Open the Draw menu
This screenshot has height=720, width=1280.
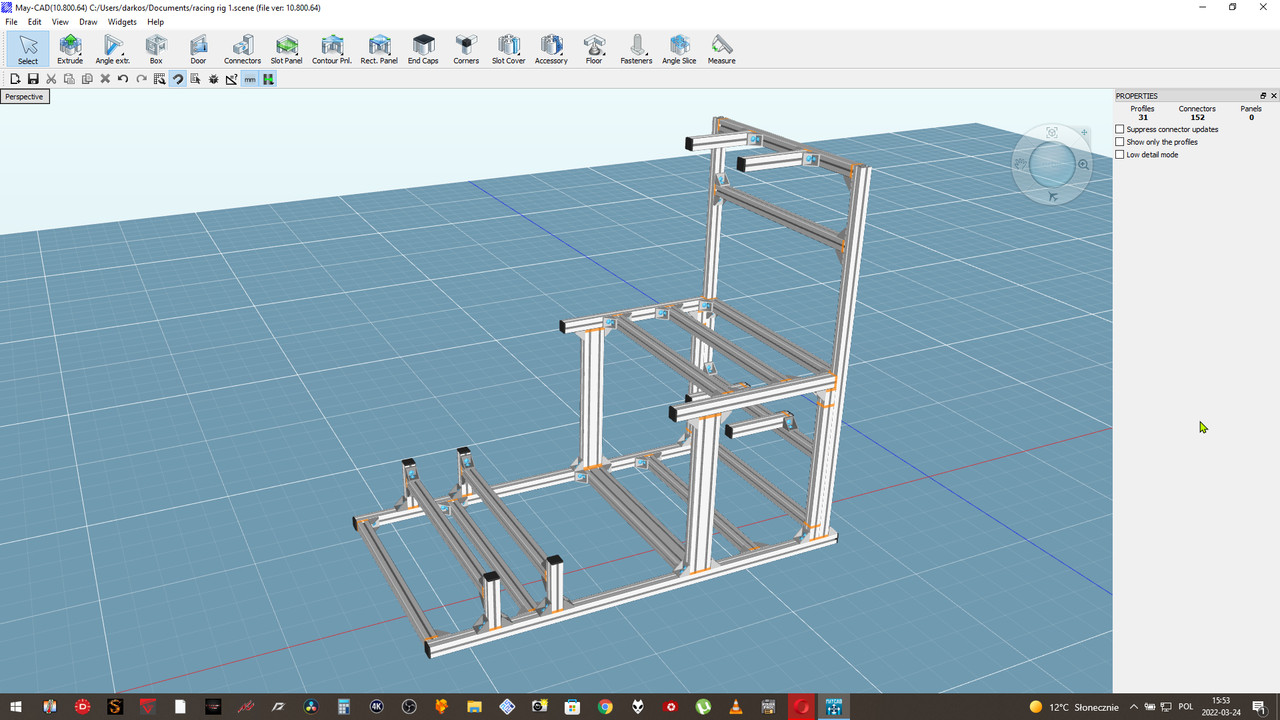point(88,22)
